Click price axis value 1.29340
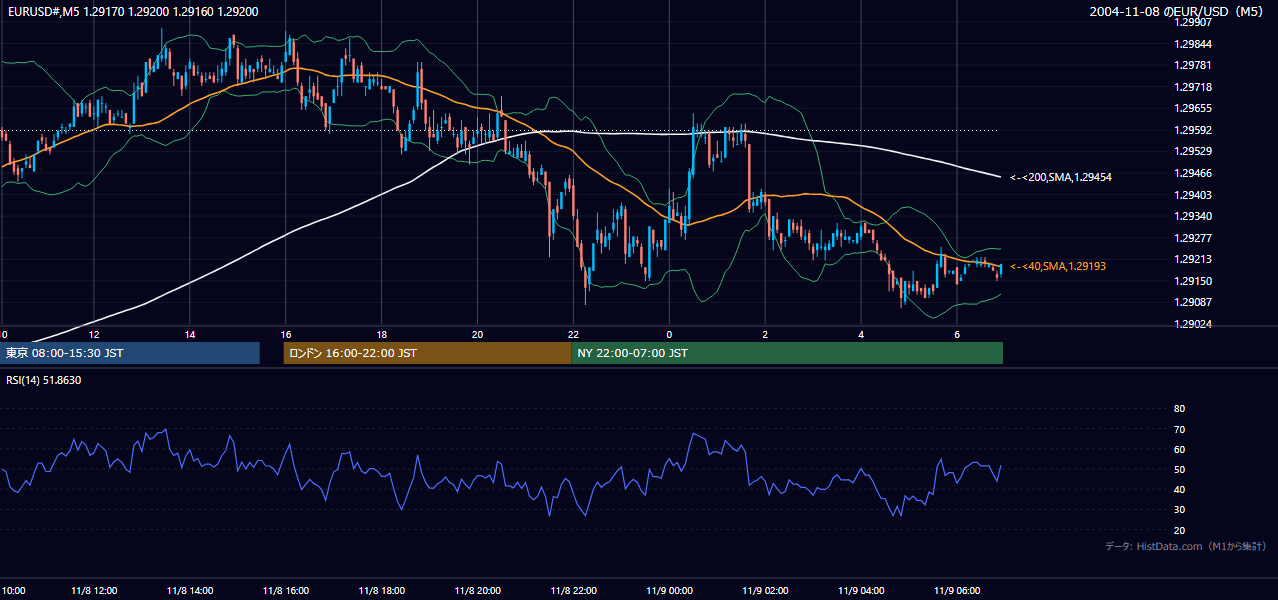Viewport: 1278px width, 600px height. [x=1193, y=216]
